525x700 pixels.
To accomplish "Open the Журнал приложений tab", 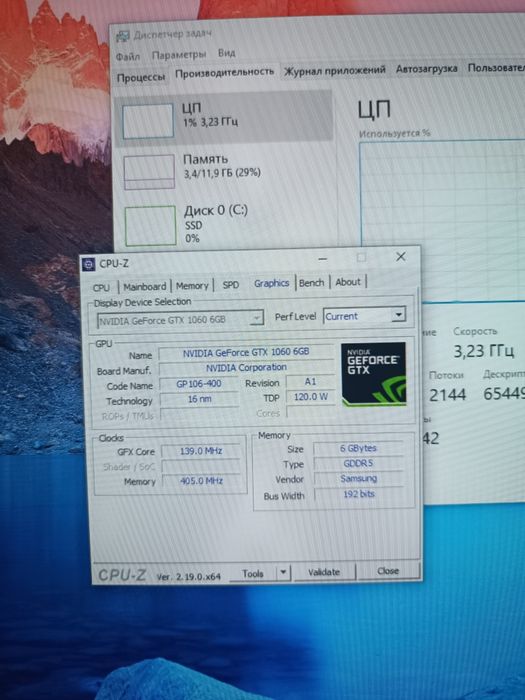I will [335, 71].
